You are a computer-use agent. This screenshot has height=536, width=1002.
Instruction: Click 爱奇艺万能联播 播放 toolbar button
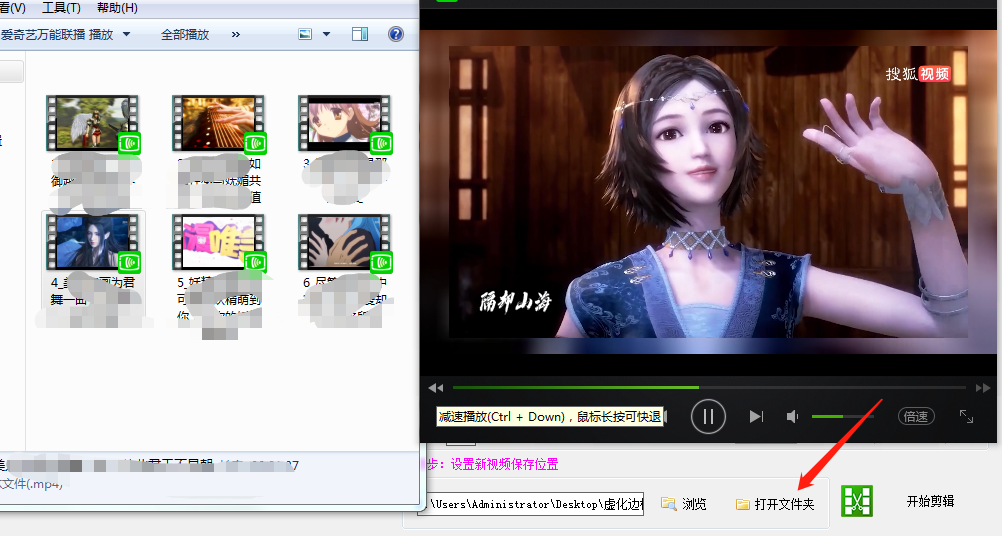coord(57,34)
